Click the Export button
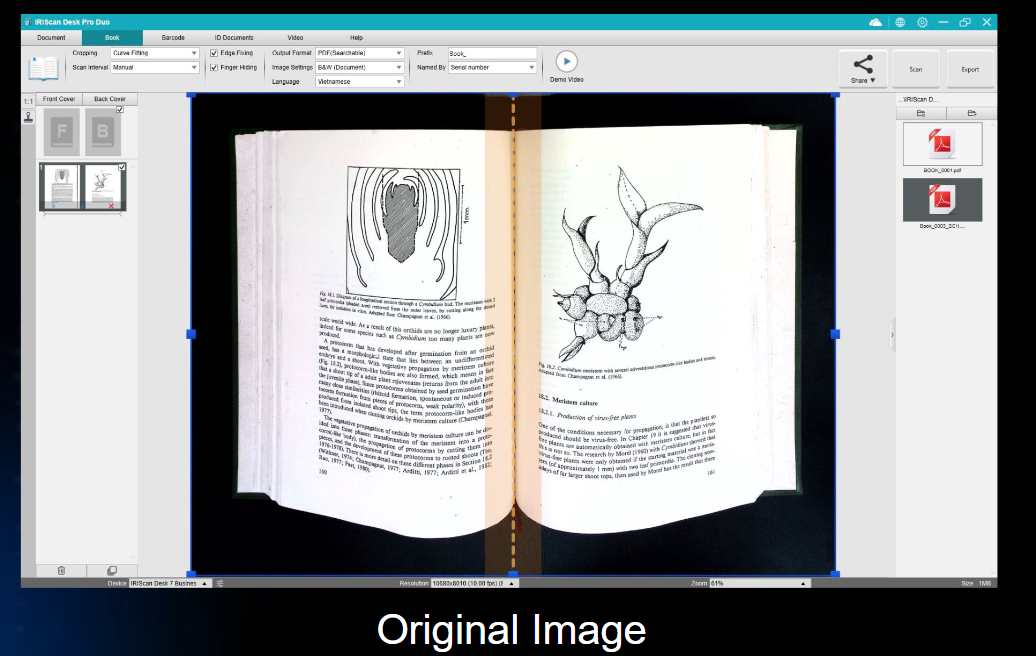Viewport: 1036px width, 656px height. pyautogui.click(x=970, y=69)
